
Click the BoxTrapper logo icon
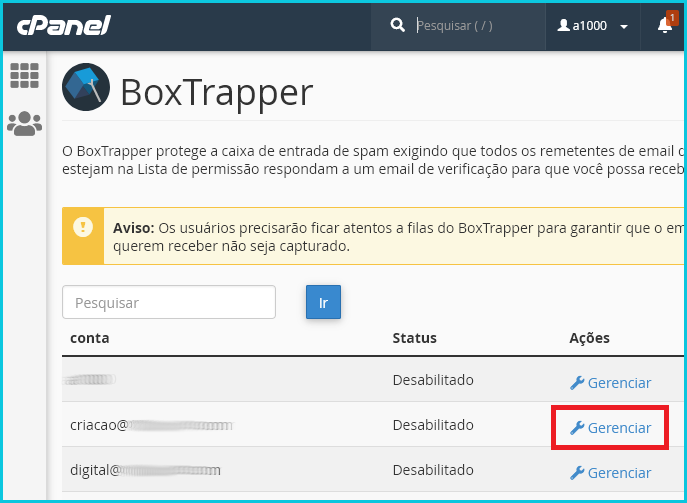86,87
